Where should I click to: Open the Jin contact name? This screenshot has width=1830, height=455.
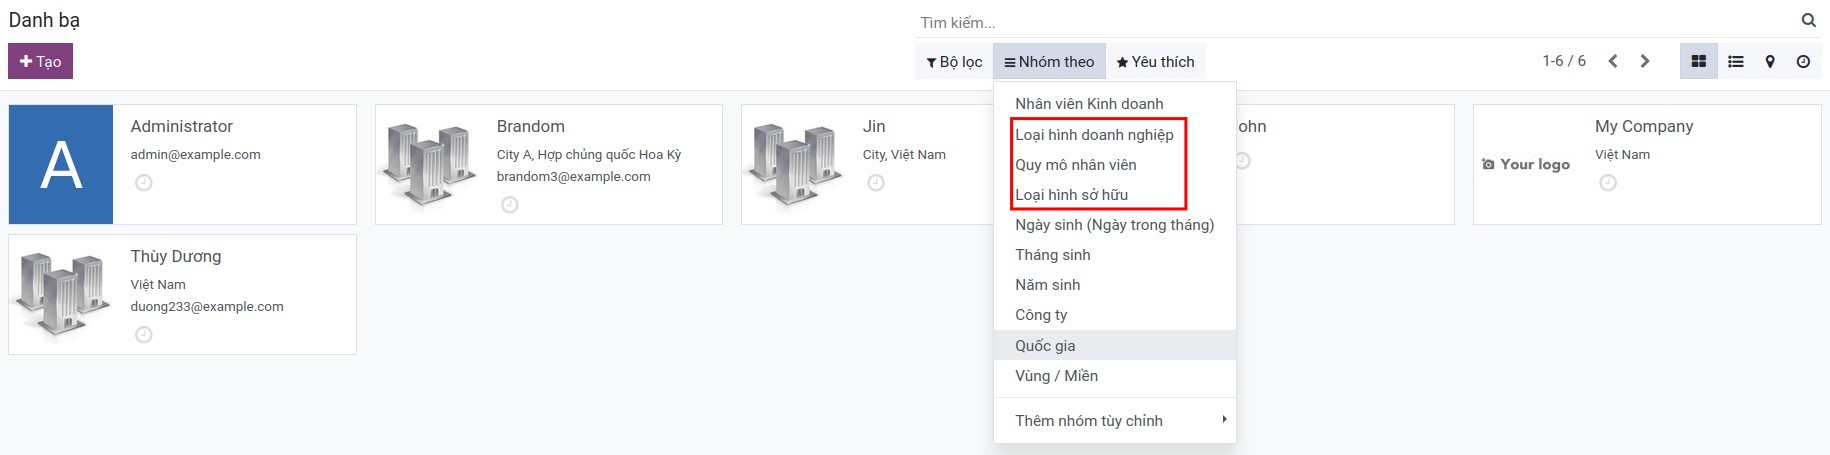(874, 126)
